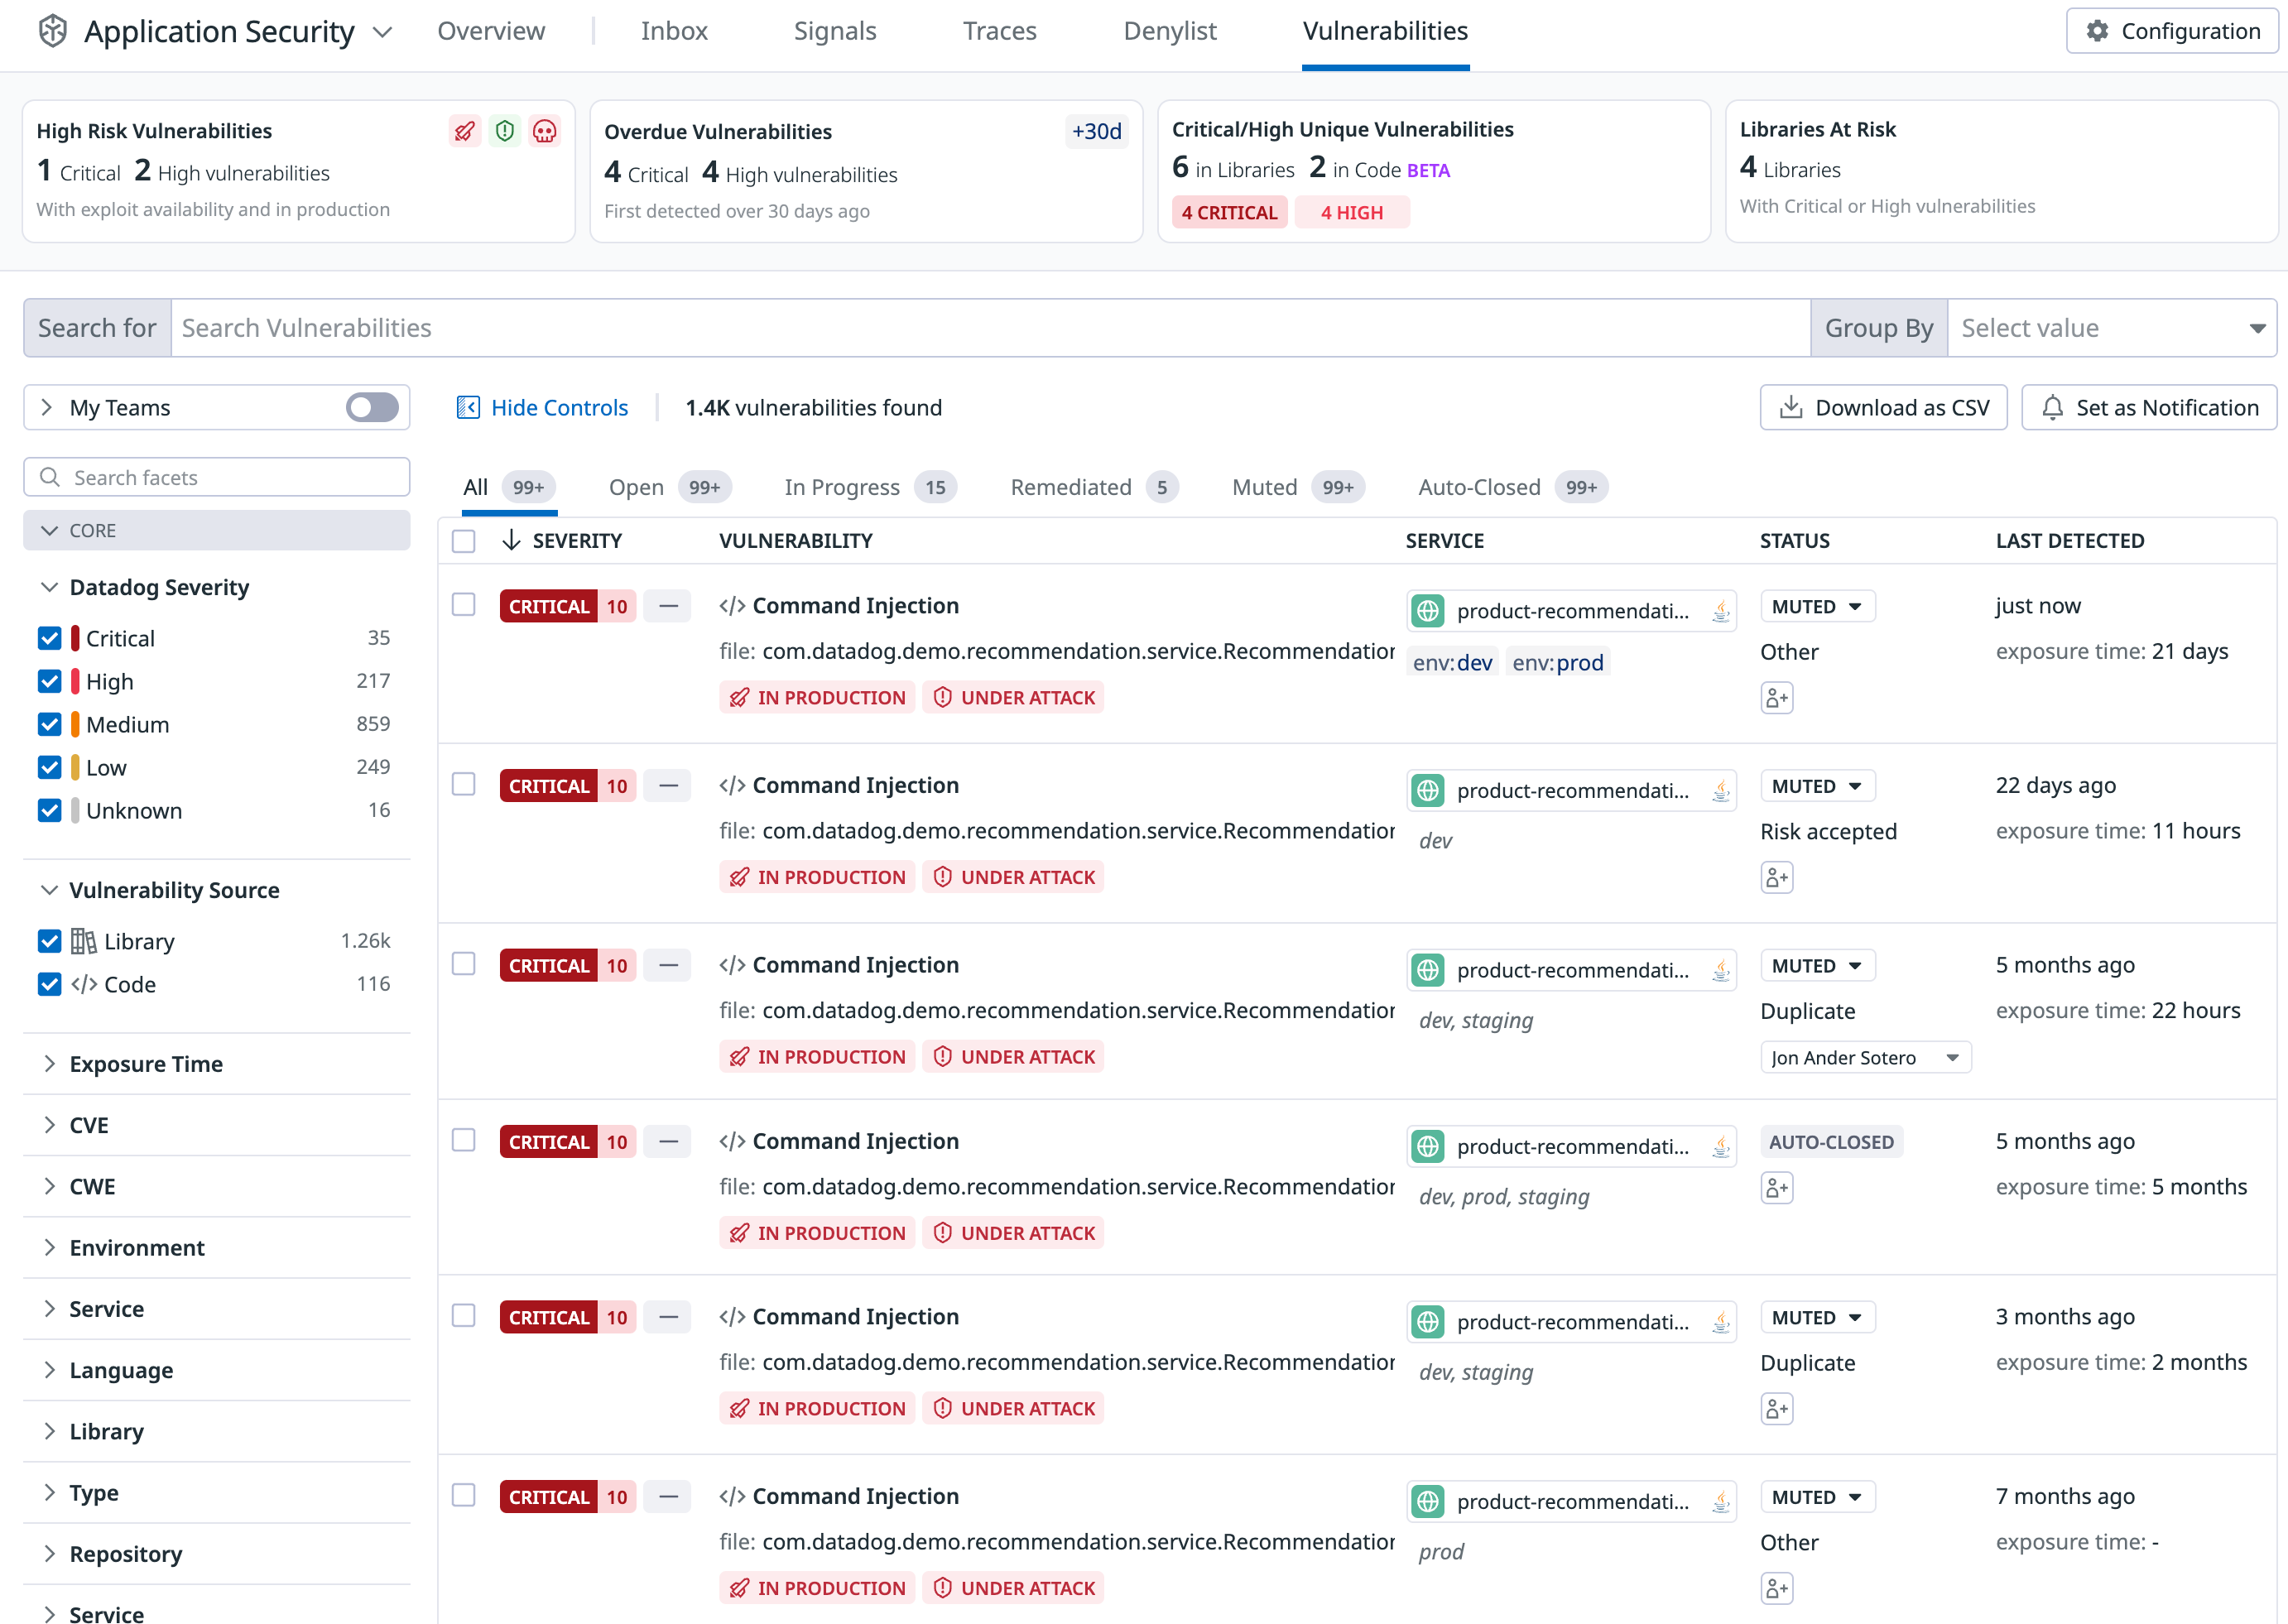Click assign-user icon on the Auto-Closed row
Image resolution: width=2288 pixels, height=1624 pixels.
pos(1776,1188)
